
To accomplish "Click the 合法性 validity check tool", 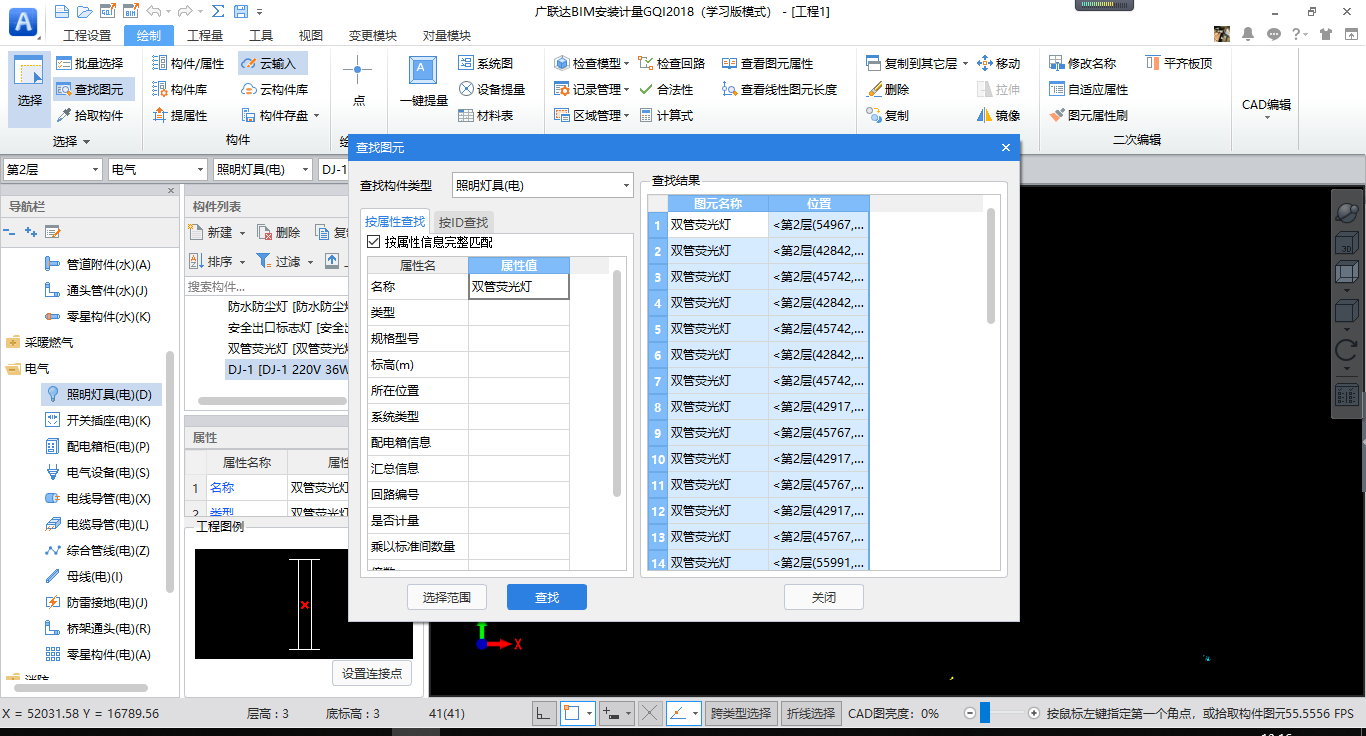I will point(665,89).
